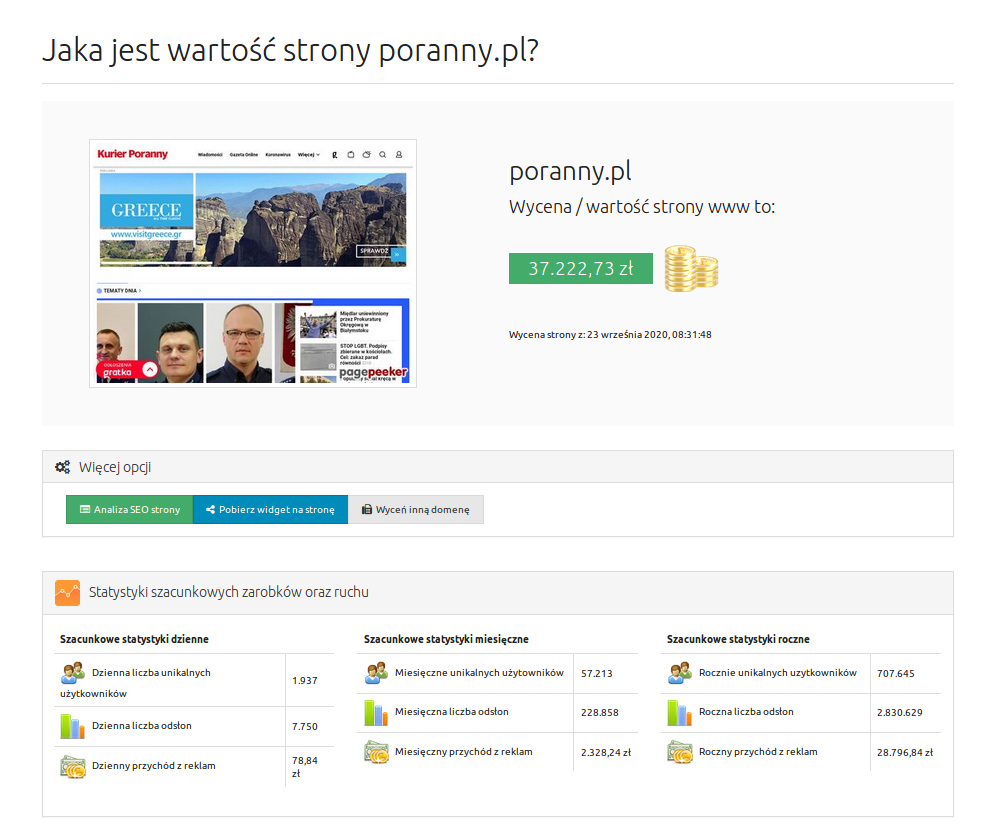Click the daily unique users people icon
Screen dimensions: 987x825
tap(73, 673)
